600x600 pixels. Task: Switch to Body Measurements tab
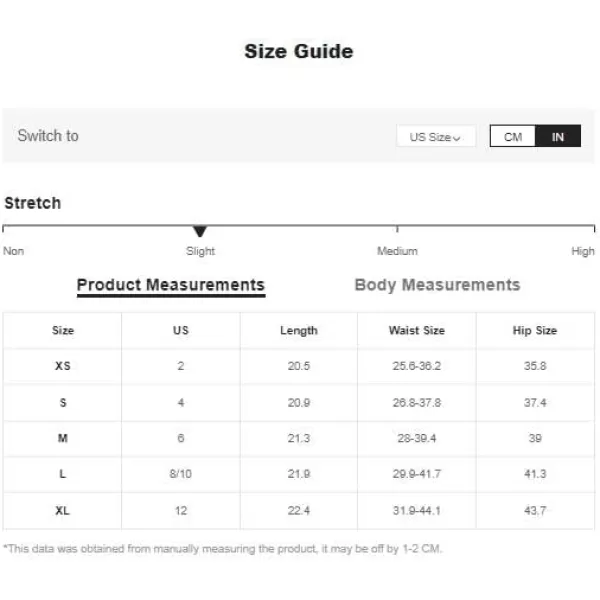tap(437, 285)
